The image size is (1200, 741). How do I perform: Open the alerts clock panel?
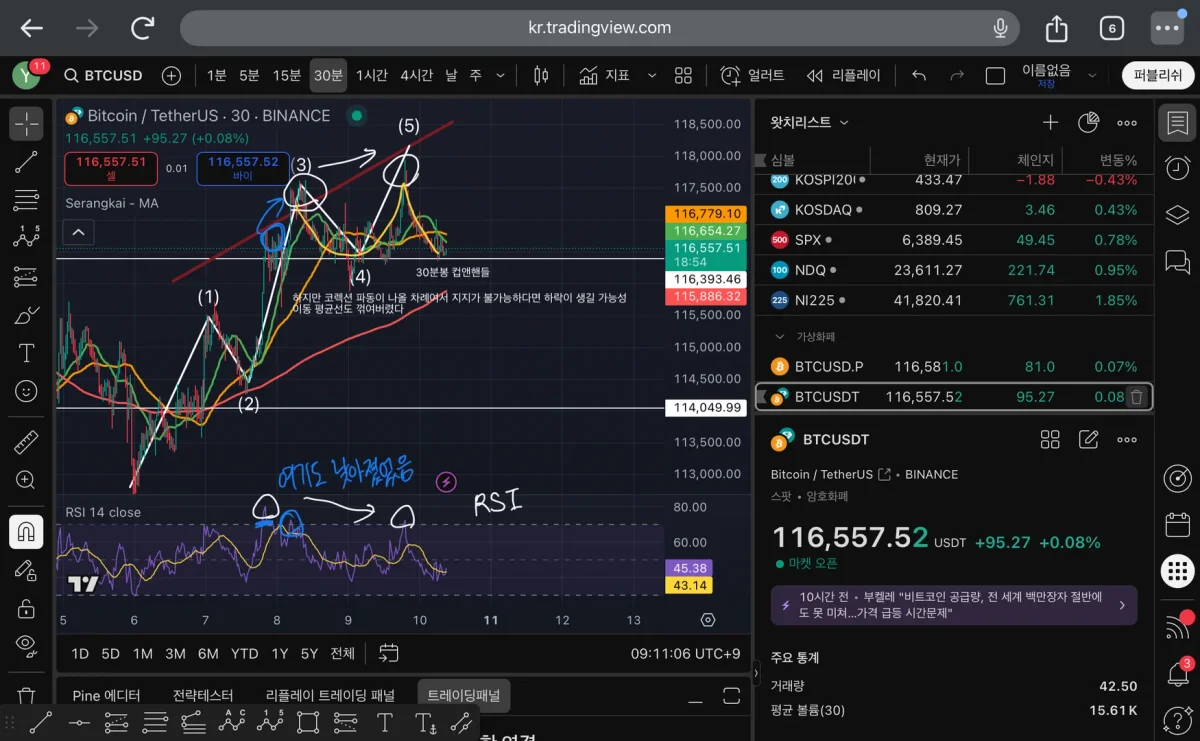click(1177, 168)
